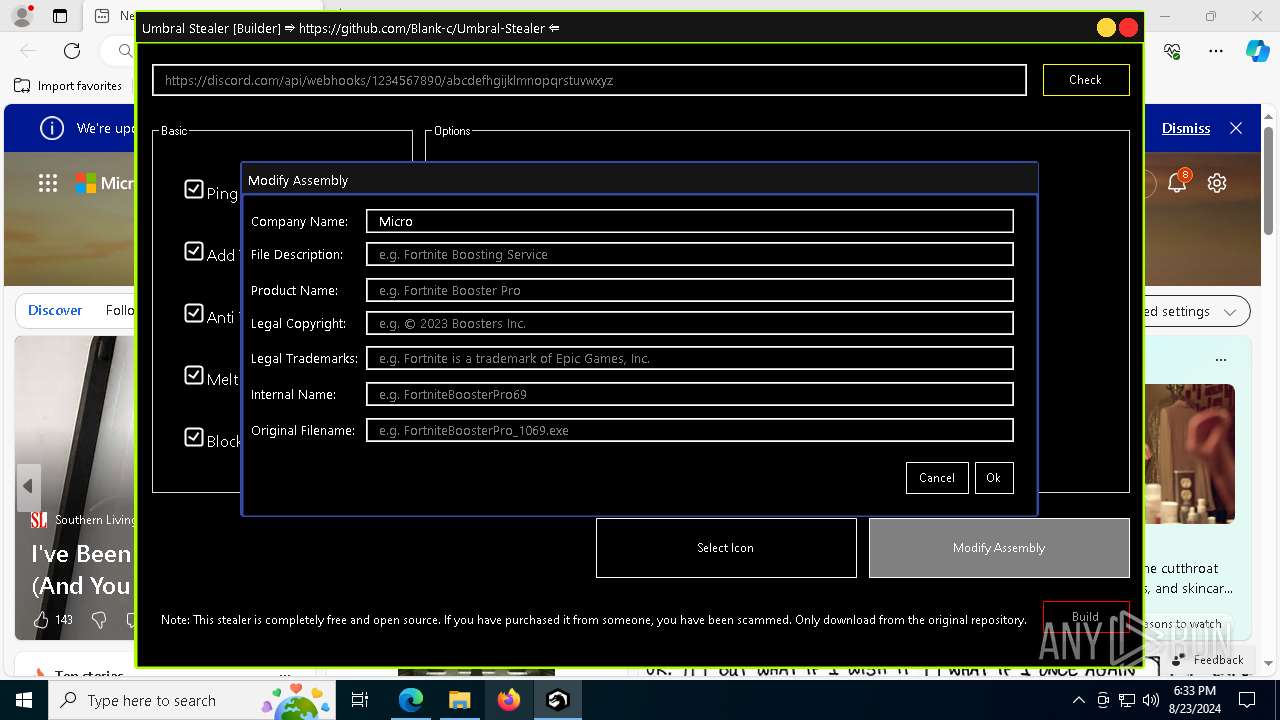
Task: Click the Select Icon button
Action: point(726,548)
